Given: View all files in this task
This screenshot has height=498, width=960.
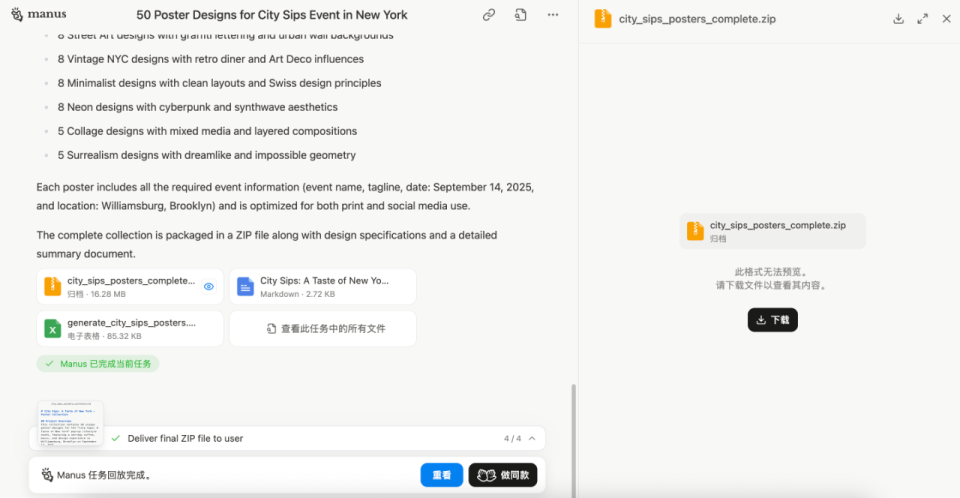Looking at the screenshot, I should [323, 328].
